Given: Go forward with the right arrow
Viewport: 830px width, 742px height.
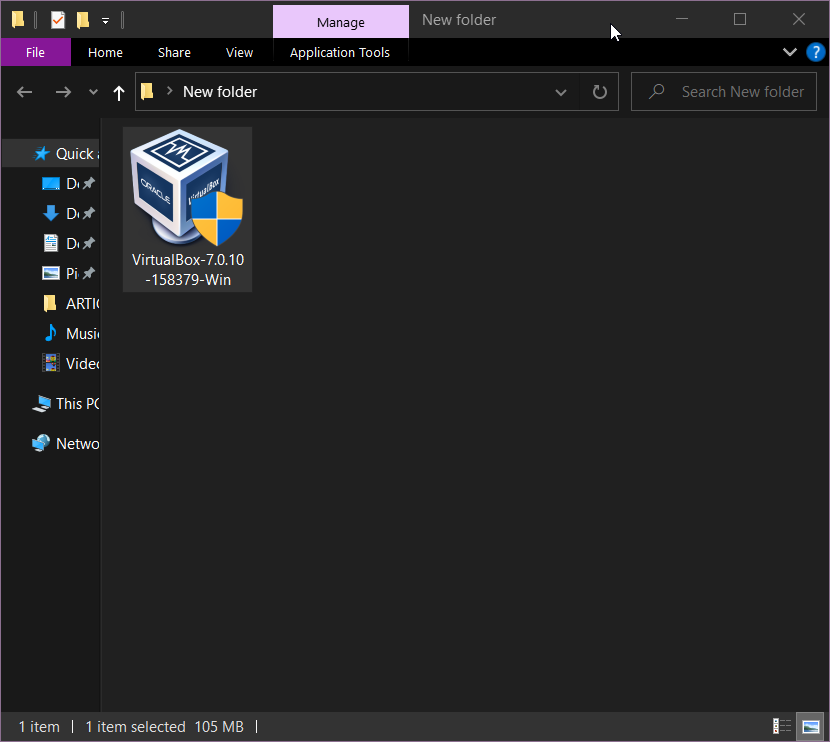Looking at the screenshot, I should [x=63, y=92].
